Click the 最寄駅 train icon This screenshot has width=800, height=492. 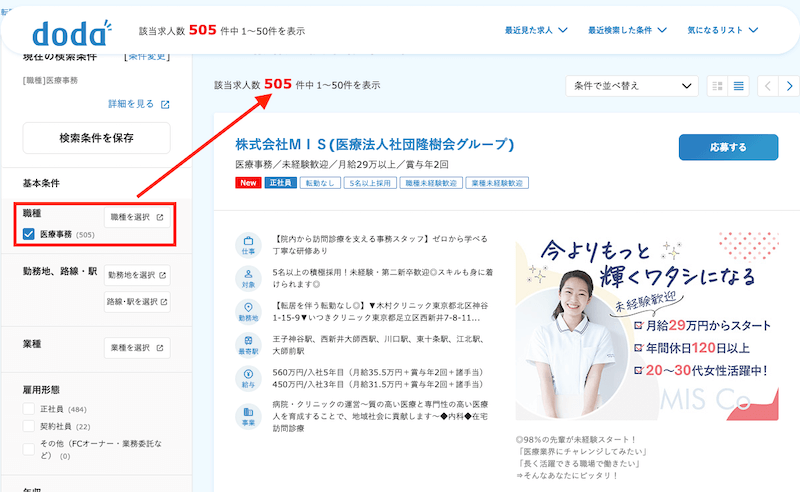coord(248,345)
